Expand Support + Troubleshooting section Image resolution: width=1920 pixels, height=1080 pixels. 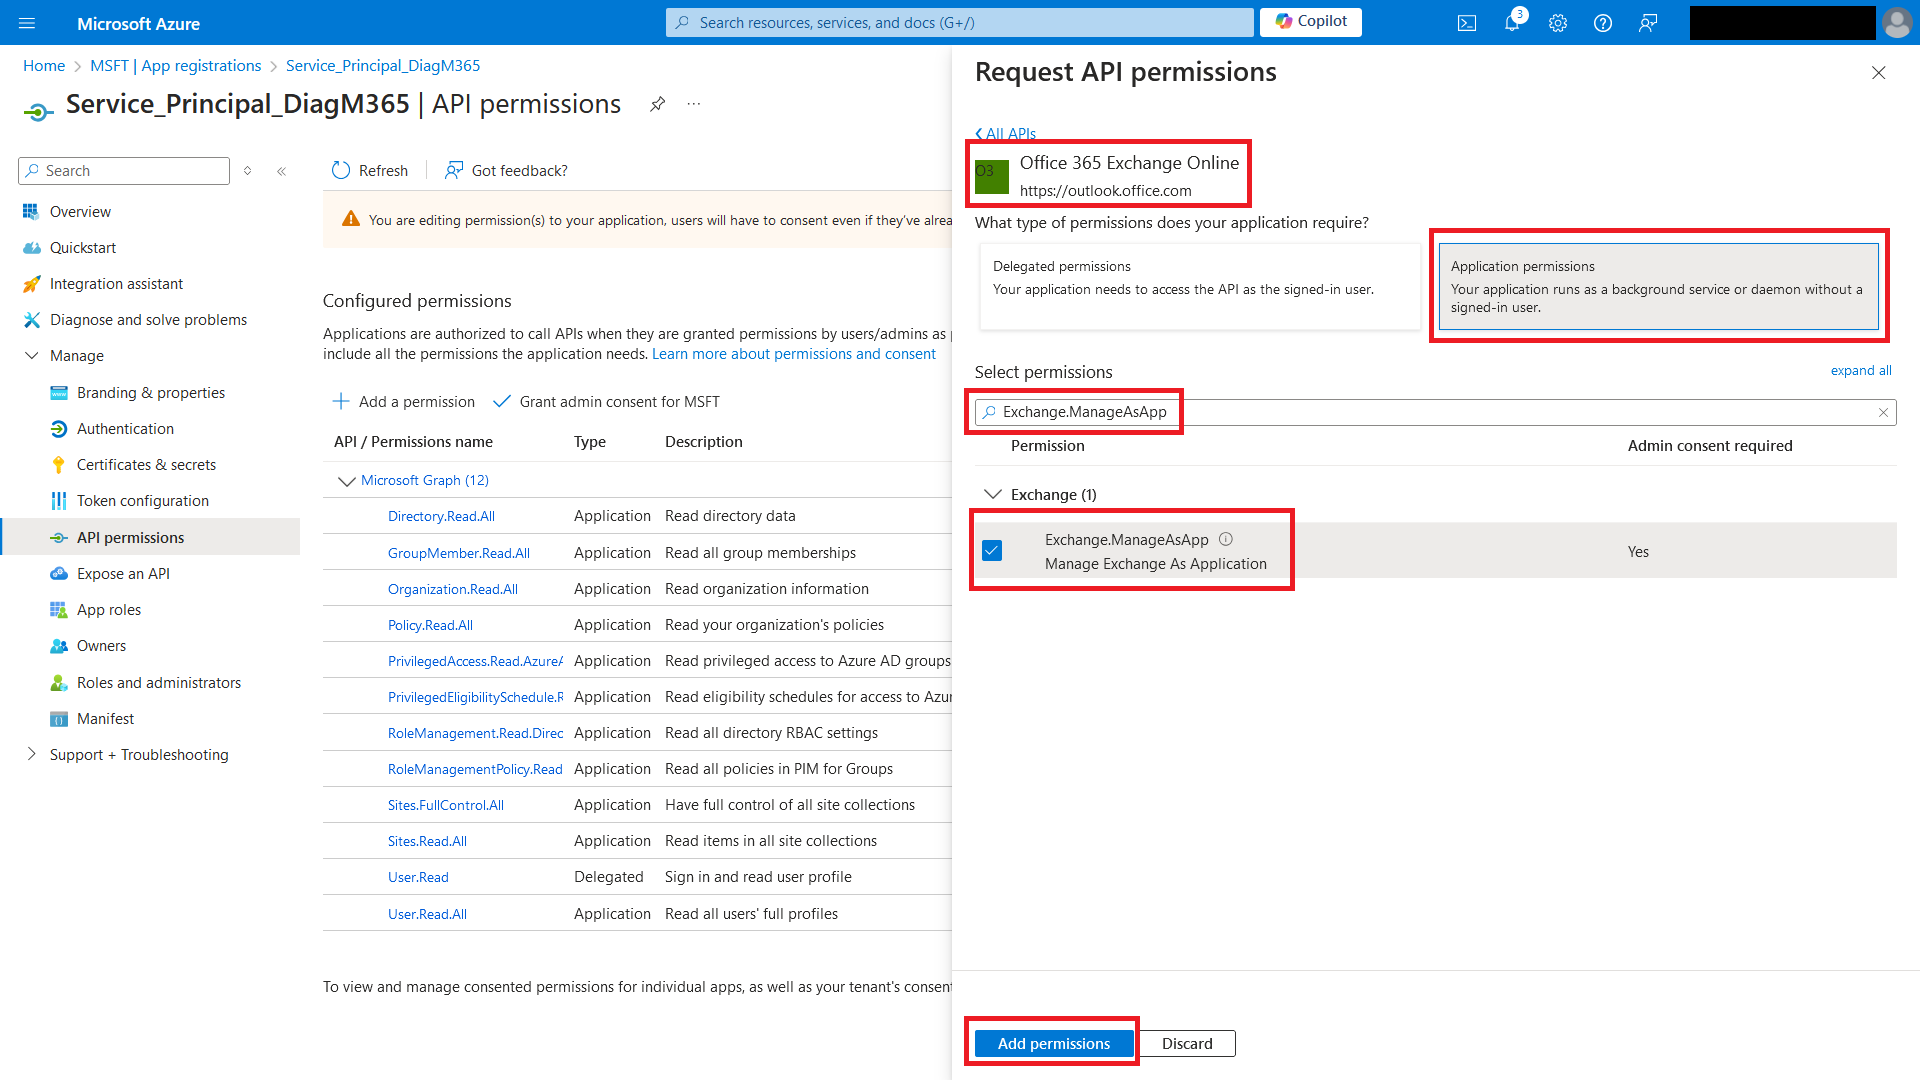click(x=31, y=754)
